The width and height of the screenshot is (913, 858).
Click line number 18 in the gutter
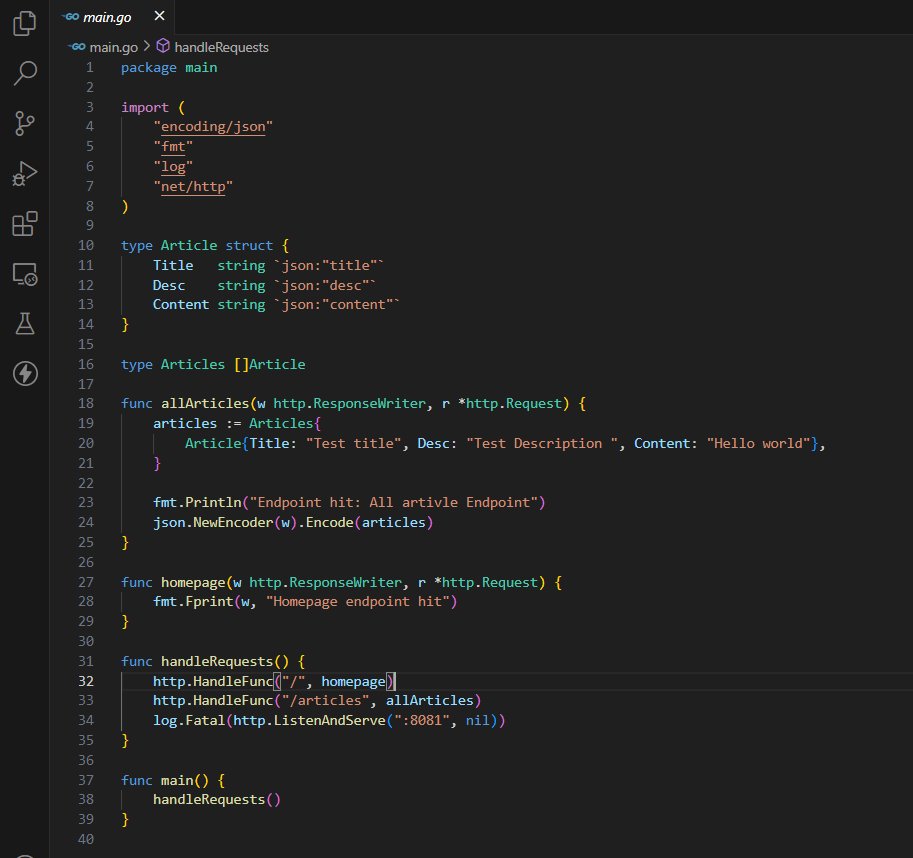pyautogui.click(x=86, y=403)
